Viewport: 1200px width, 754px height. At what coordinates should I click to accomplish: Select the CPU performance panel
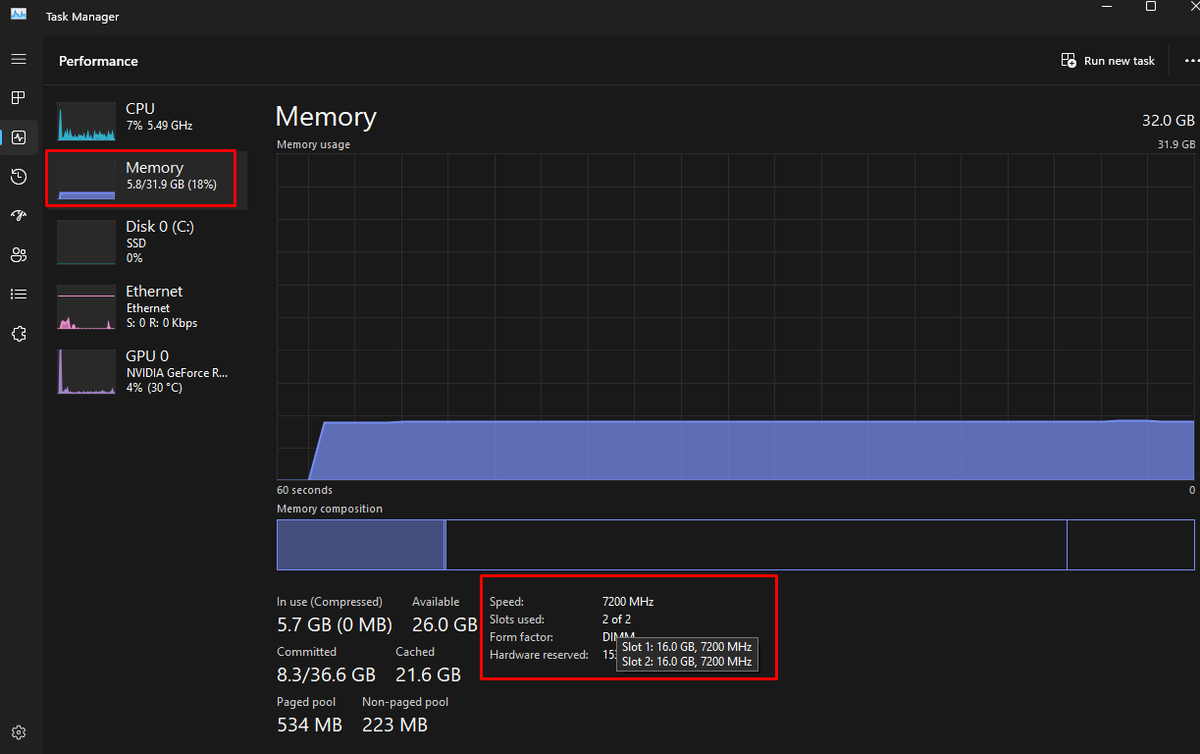click(x=140, y=115)
